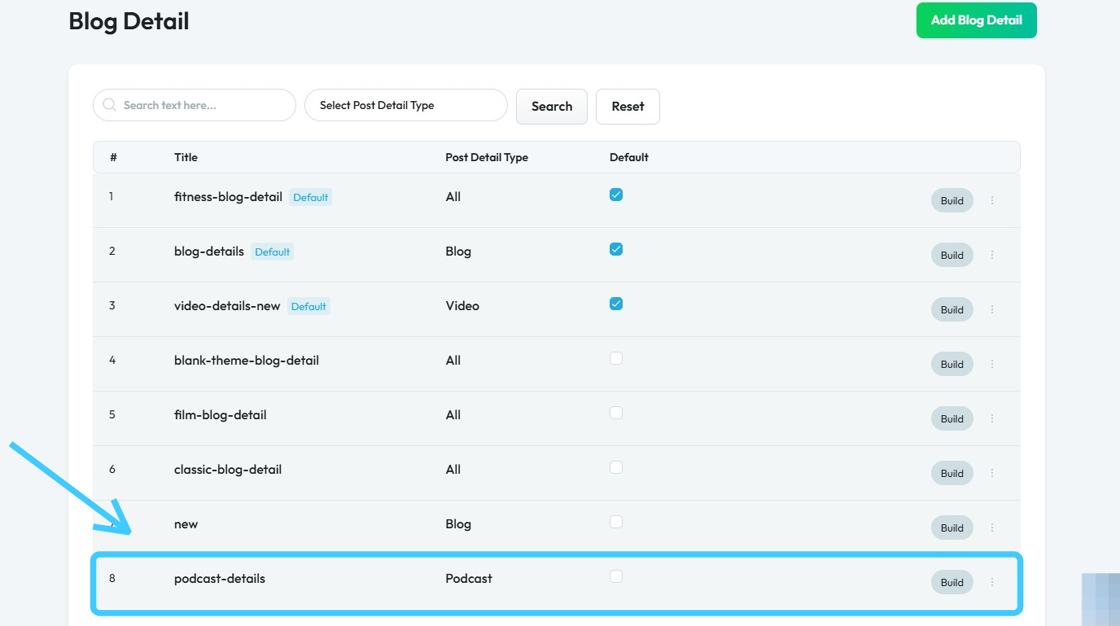Open Select Post Detail Type dropdown
The width and height of the screenshot is (1120, 626).
pos(405,105)
